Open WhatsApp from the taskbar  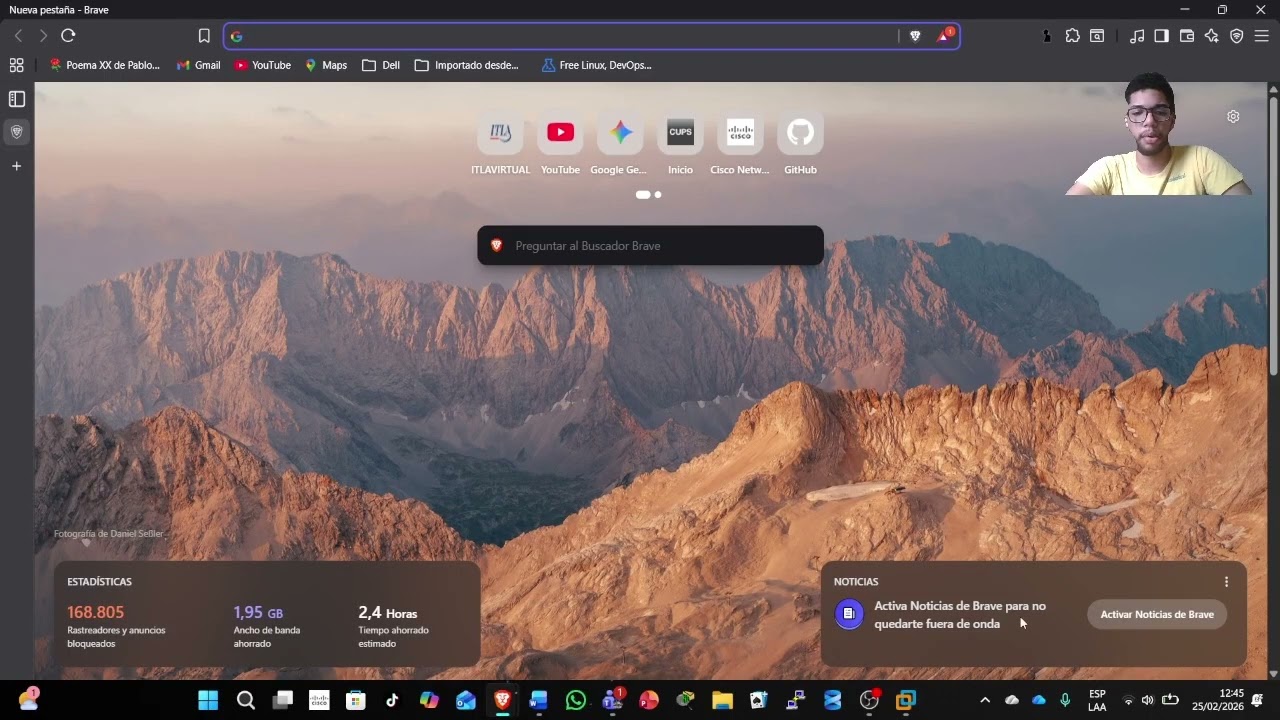click(575, 700)
